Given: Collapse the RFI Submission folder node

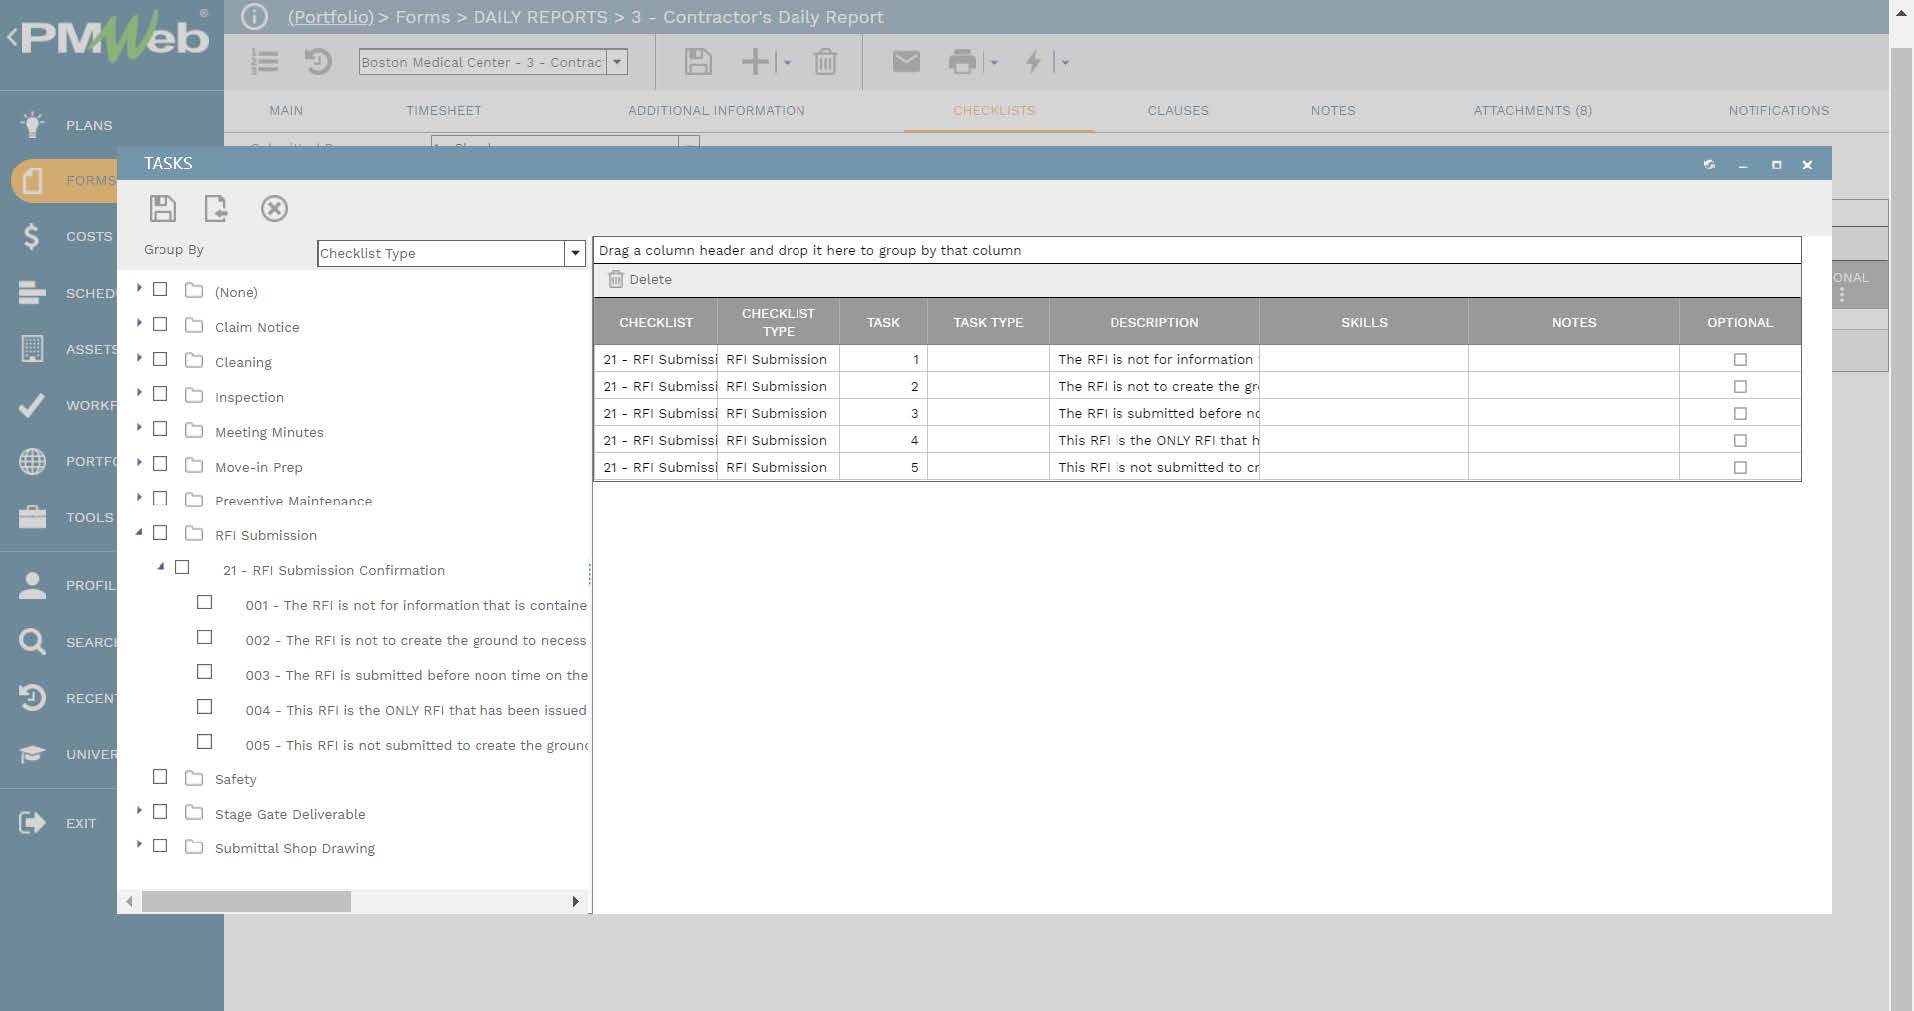Looking at the screenshot, I should pos(139,533).
